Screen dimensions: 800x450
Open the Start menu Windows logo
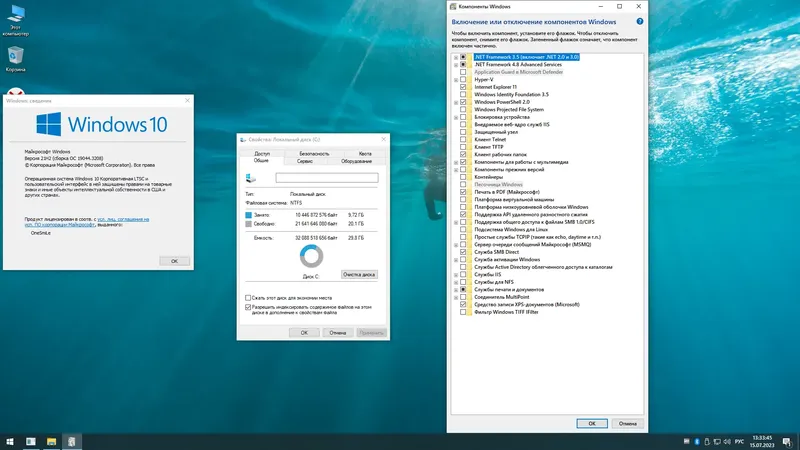[x=10, y=441]
